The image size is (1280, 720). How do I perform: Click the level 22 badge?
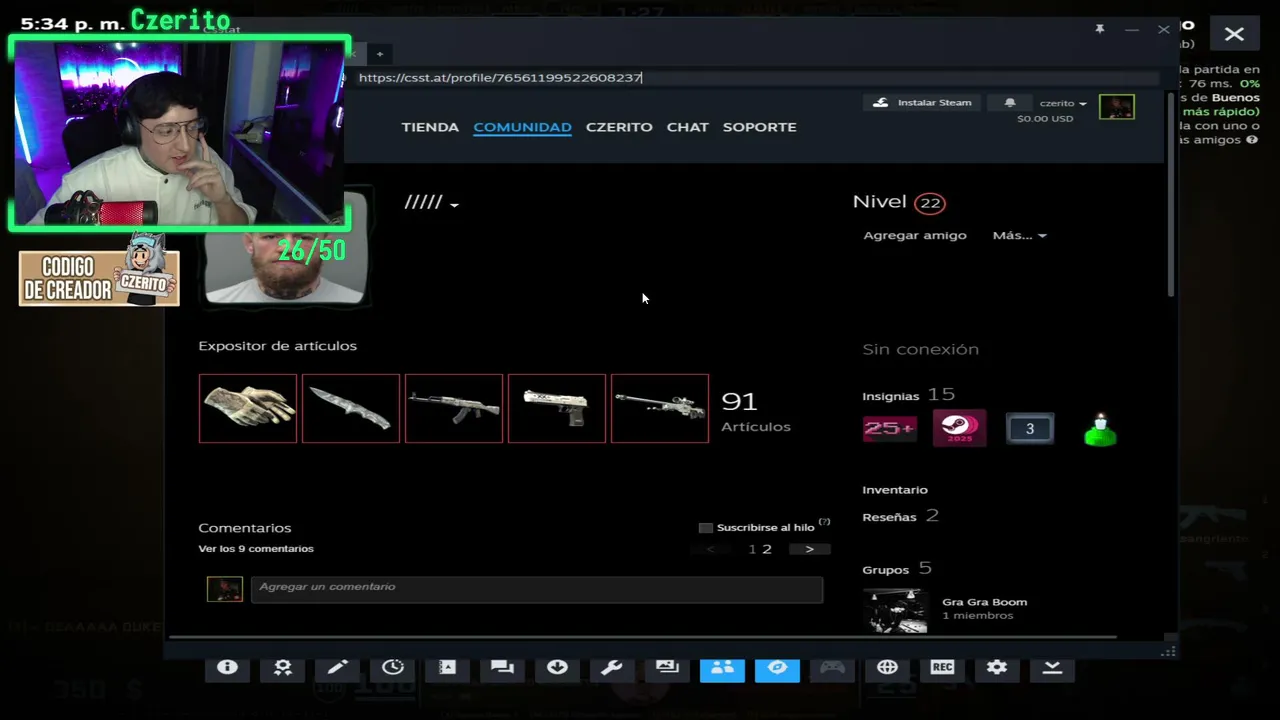930,203
